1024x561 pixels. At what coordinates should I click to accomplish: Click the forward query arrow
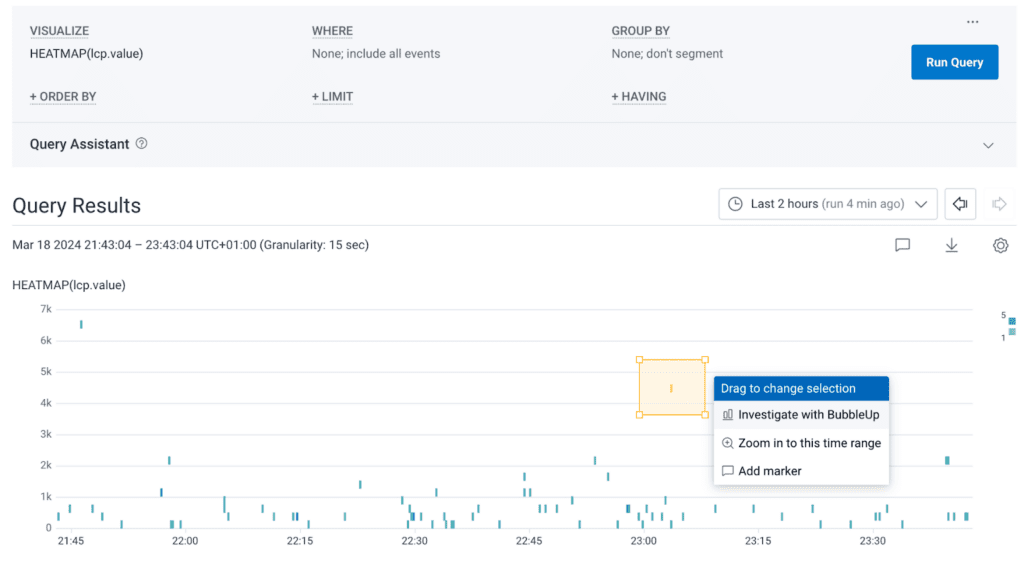[x=999, y=204]
